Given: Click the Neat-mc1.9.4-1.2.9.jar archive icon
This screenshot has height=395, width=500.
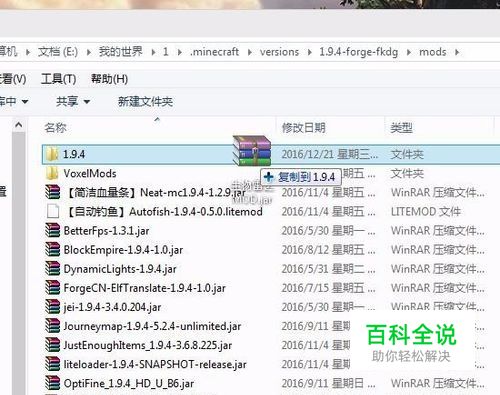Looking at the screenshot, I should point(52,192).
